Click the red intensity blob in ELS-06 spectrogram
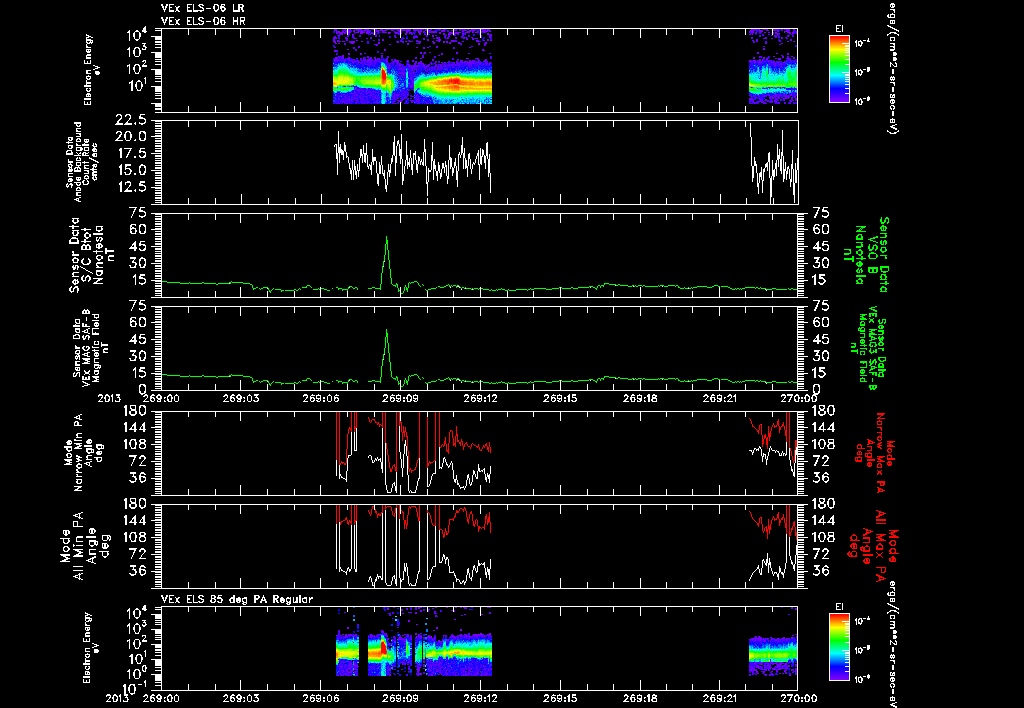The height and width of the screenshot is (708, 1024). 384,77
